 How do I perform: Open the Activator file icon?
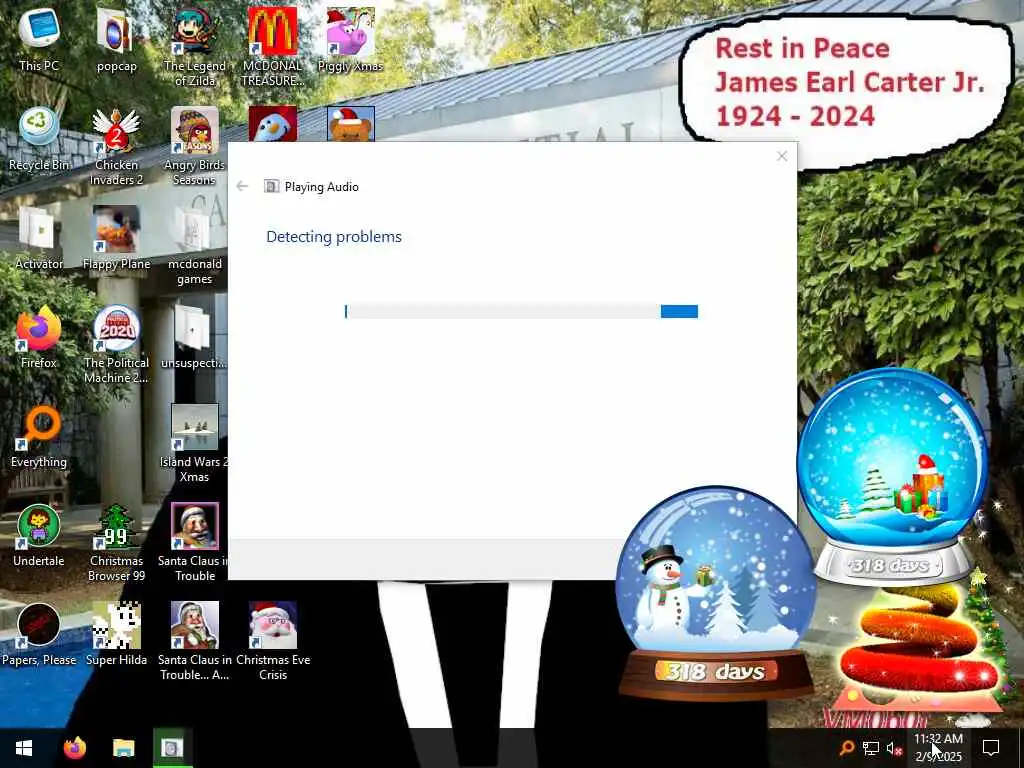click(39, 238)
